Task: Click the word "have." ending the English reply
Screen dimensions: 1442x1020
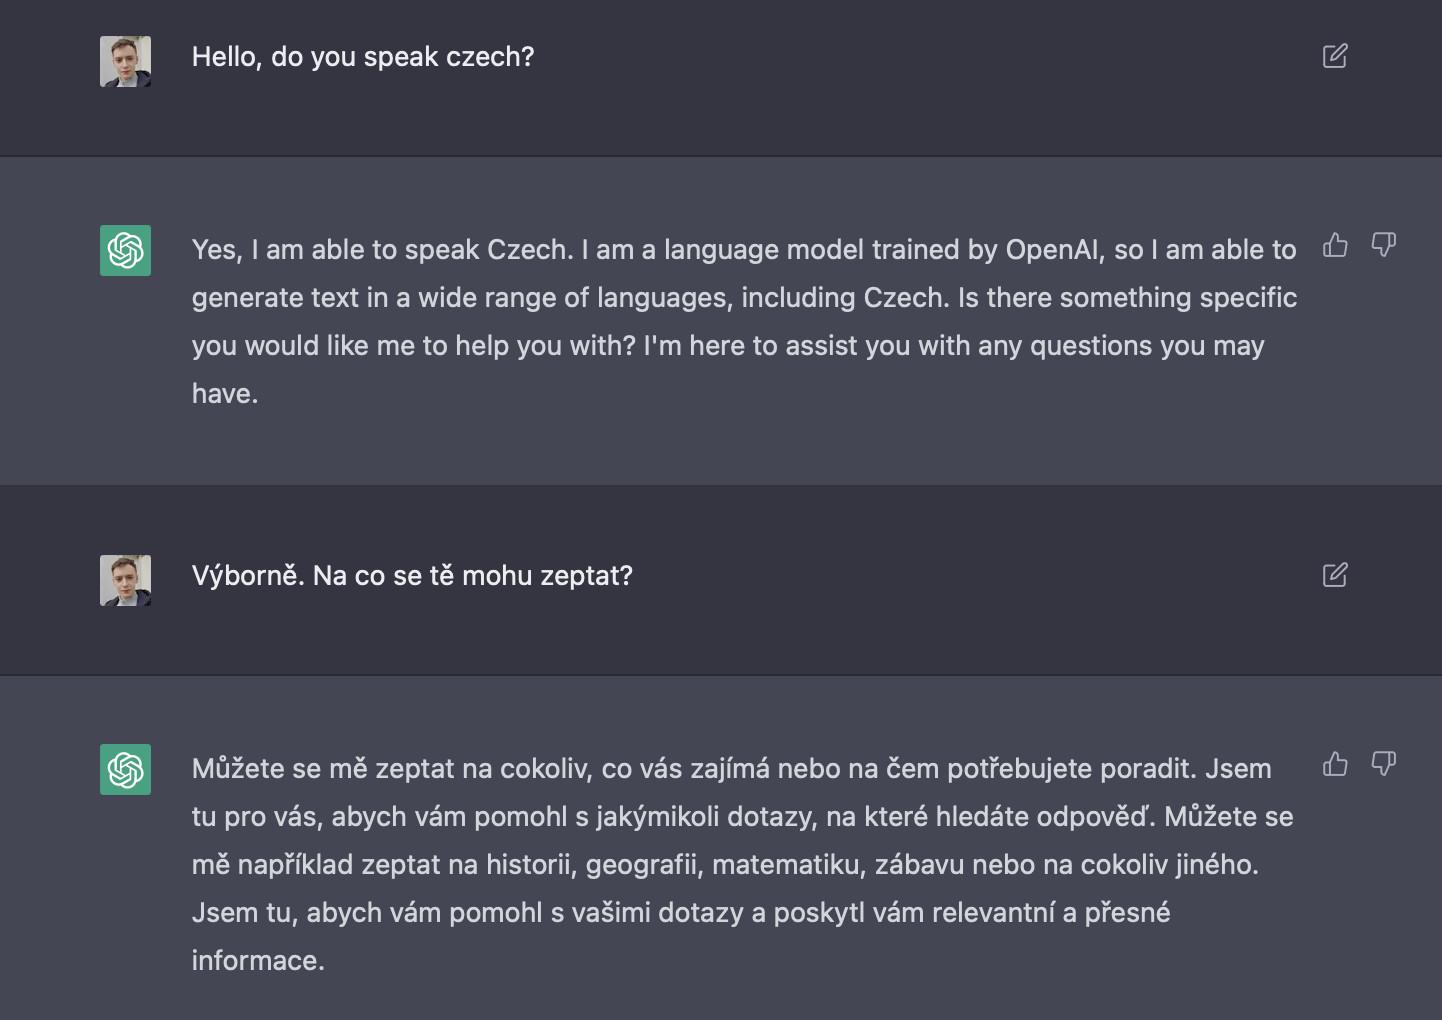Action: [x=225, y=394]
